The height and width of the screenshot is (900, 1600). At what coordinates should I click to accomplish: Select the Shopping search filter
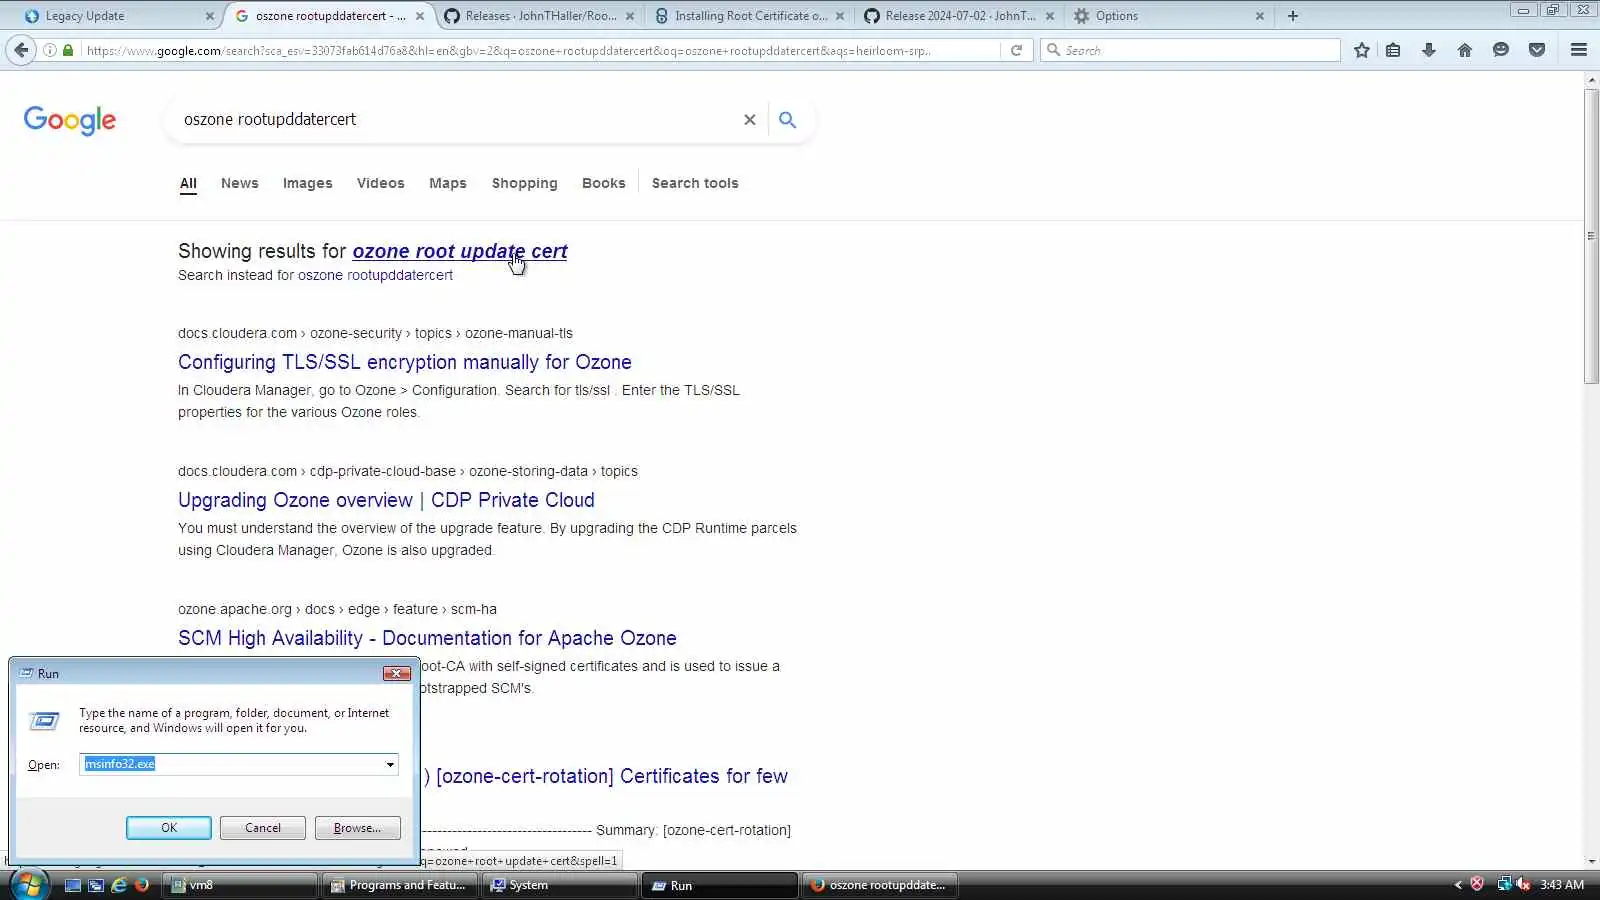[525, 184]
